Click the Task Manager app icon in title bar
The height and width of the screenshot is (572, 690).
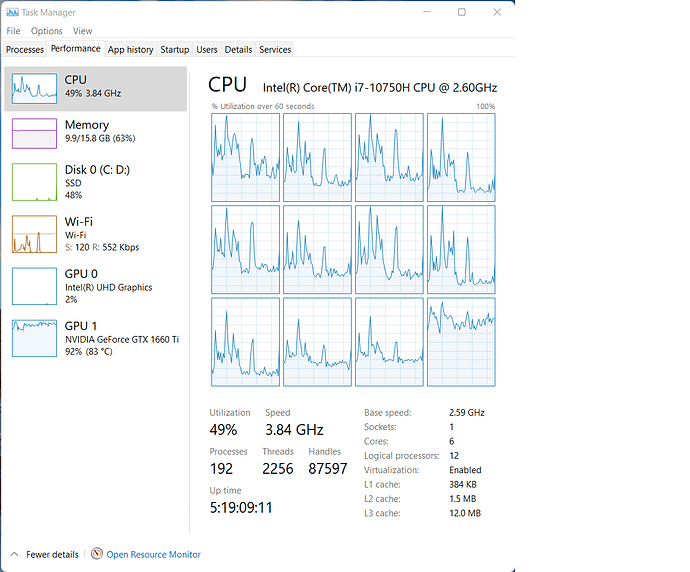click(x=12, y=12)
